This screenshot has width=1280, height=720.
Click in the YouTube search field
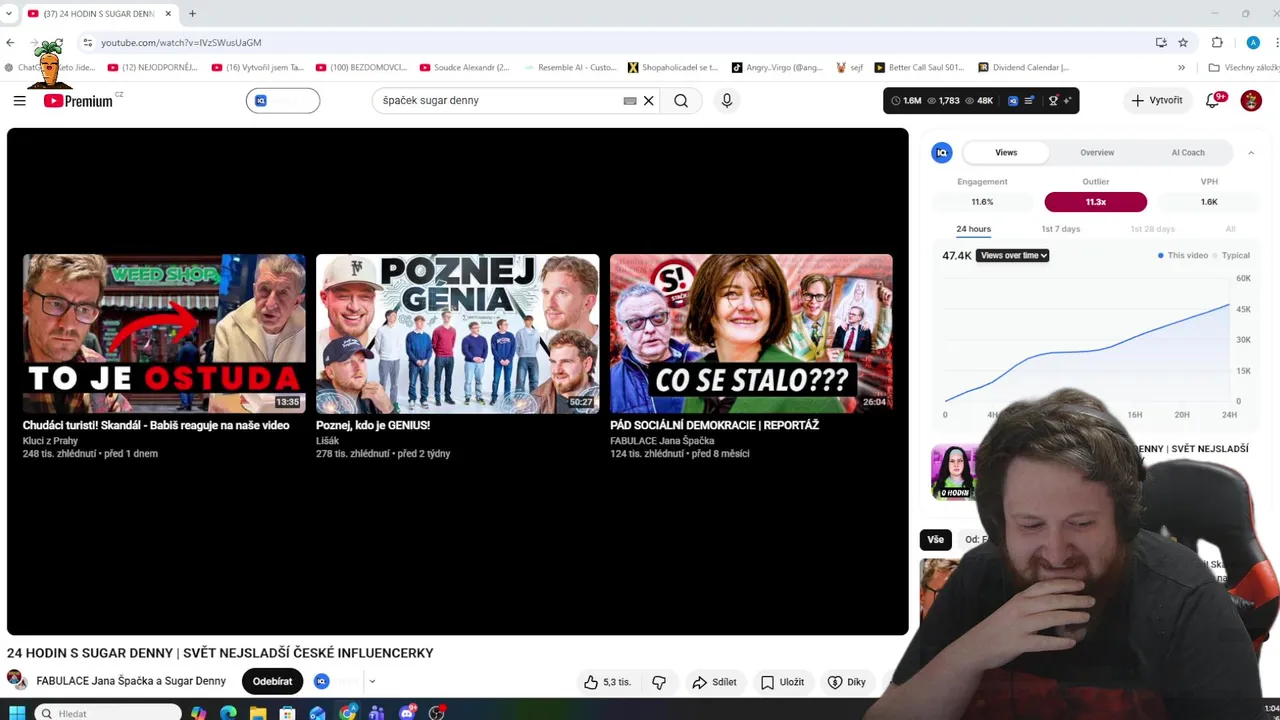click(x=500, y=100)
